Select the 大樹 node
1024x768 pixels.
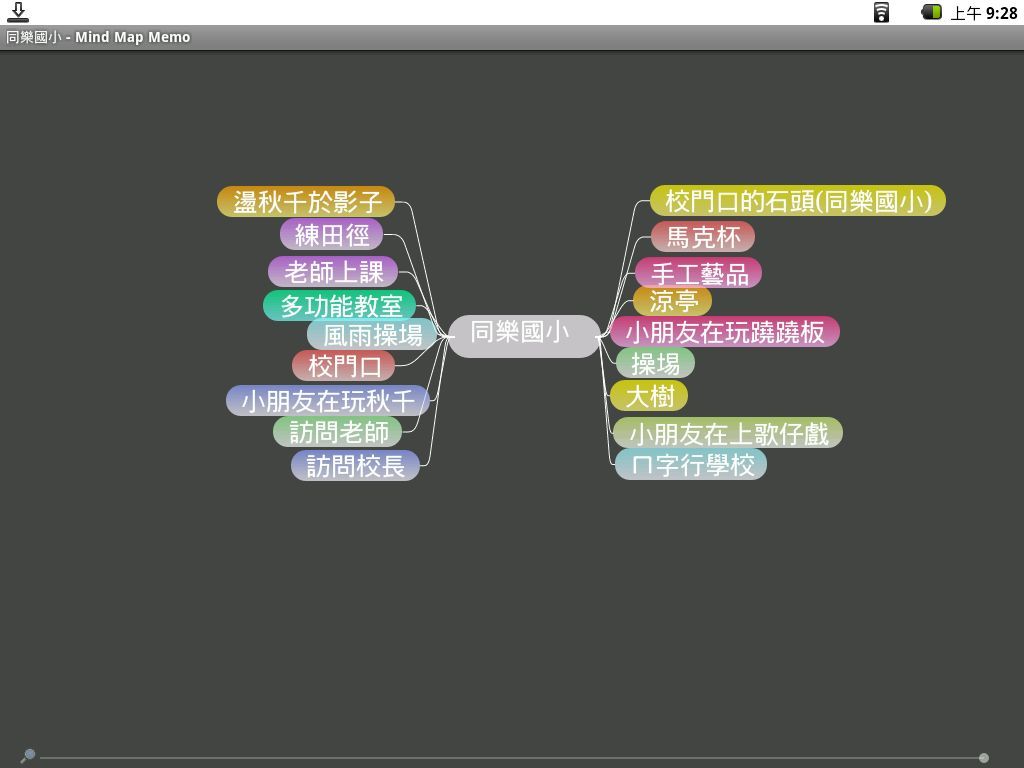pyautogui.click(x=649, y=397)
